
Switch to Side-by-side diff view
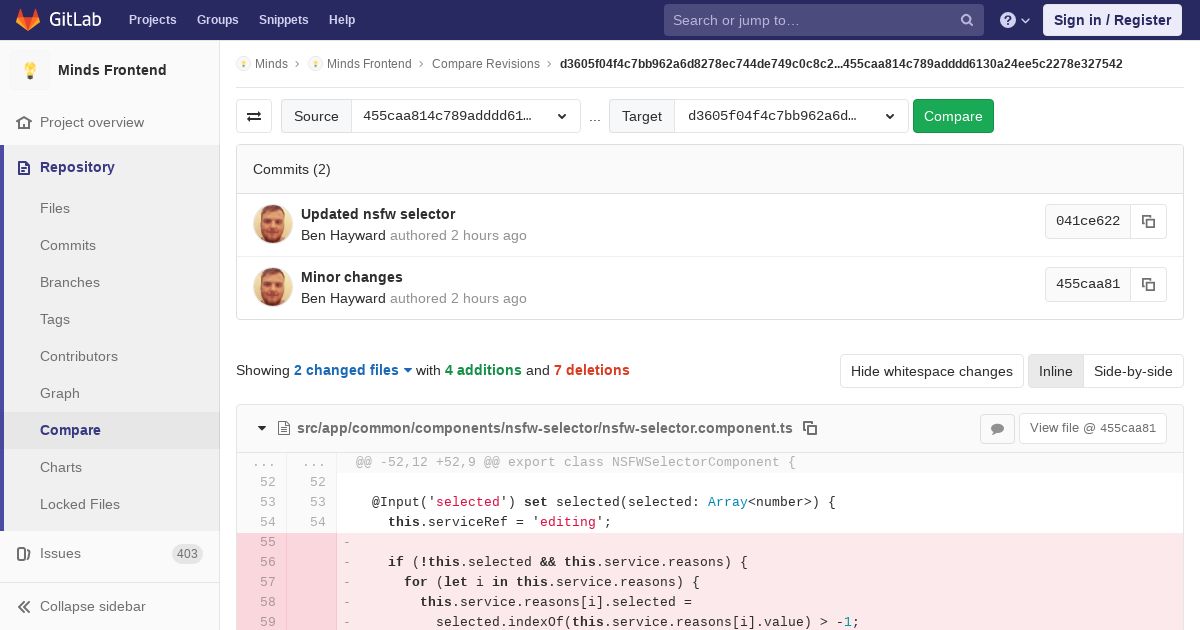tap(1133, 371)
